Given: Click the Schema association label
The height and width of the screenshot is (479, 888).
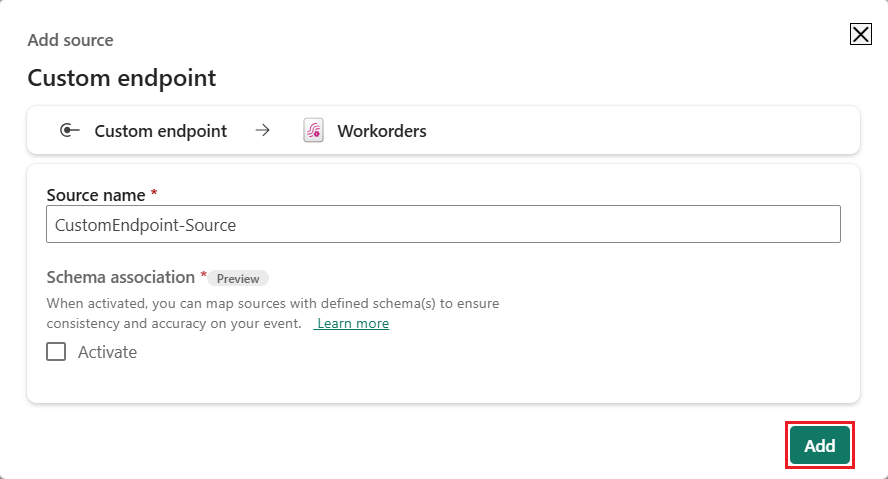Looking at the screenshot, I should point(120,277).
